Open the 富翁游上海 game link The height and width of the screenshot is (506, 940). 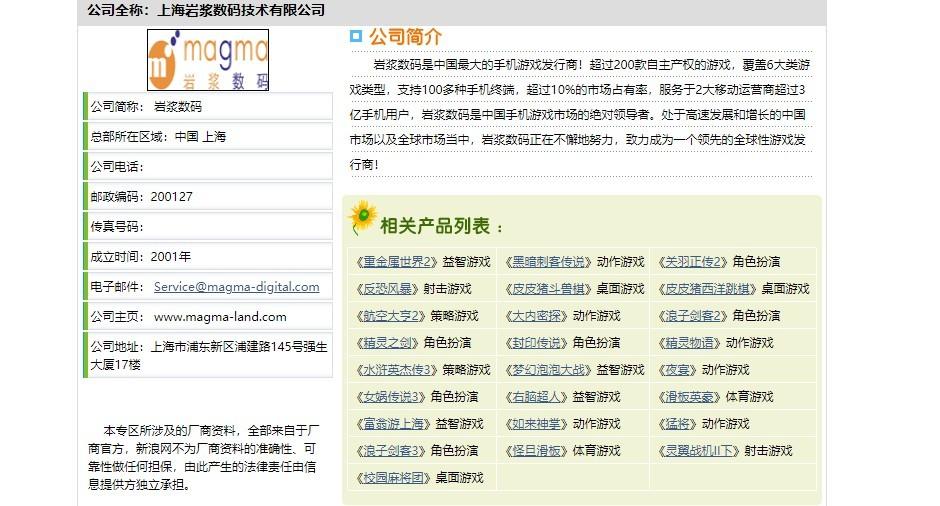point(394,423)
